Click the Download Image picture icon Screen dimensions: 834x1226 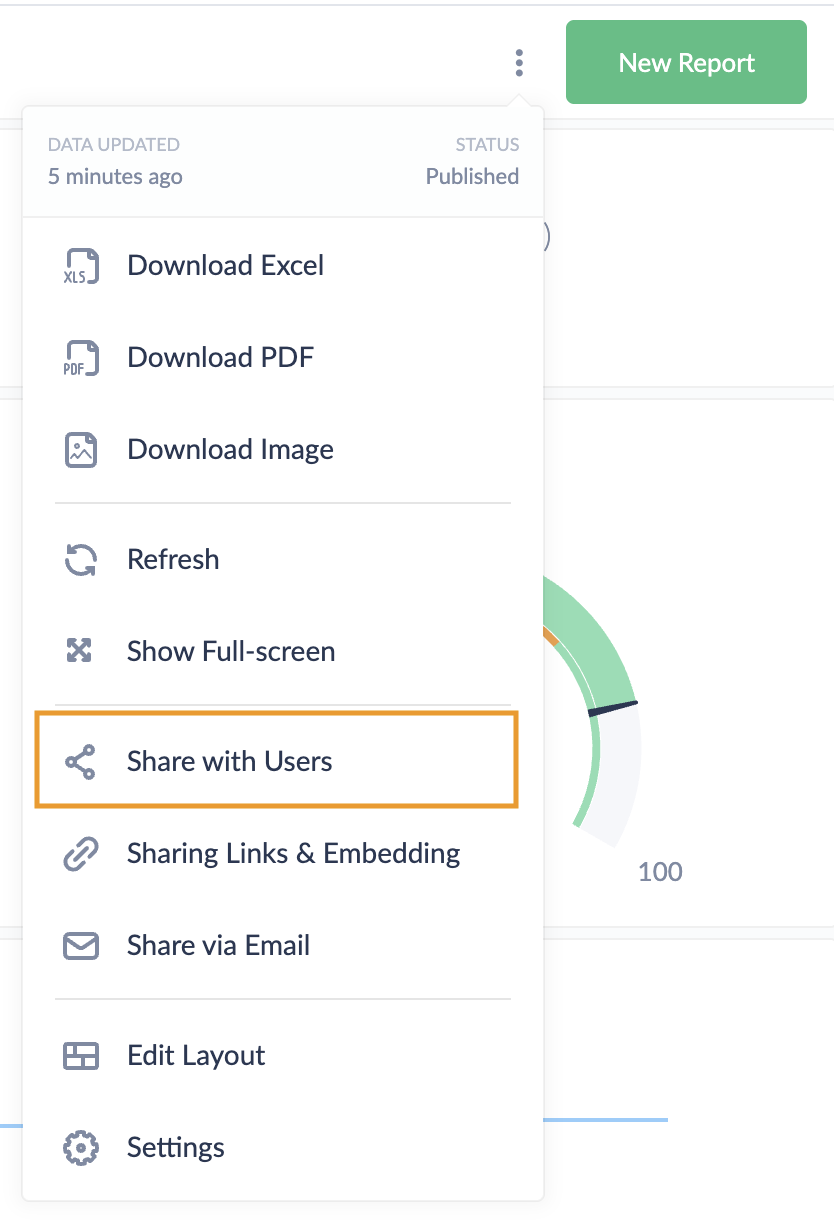[x=81, y=450]
